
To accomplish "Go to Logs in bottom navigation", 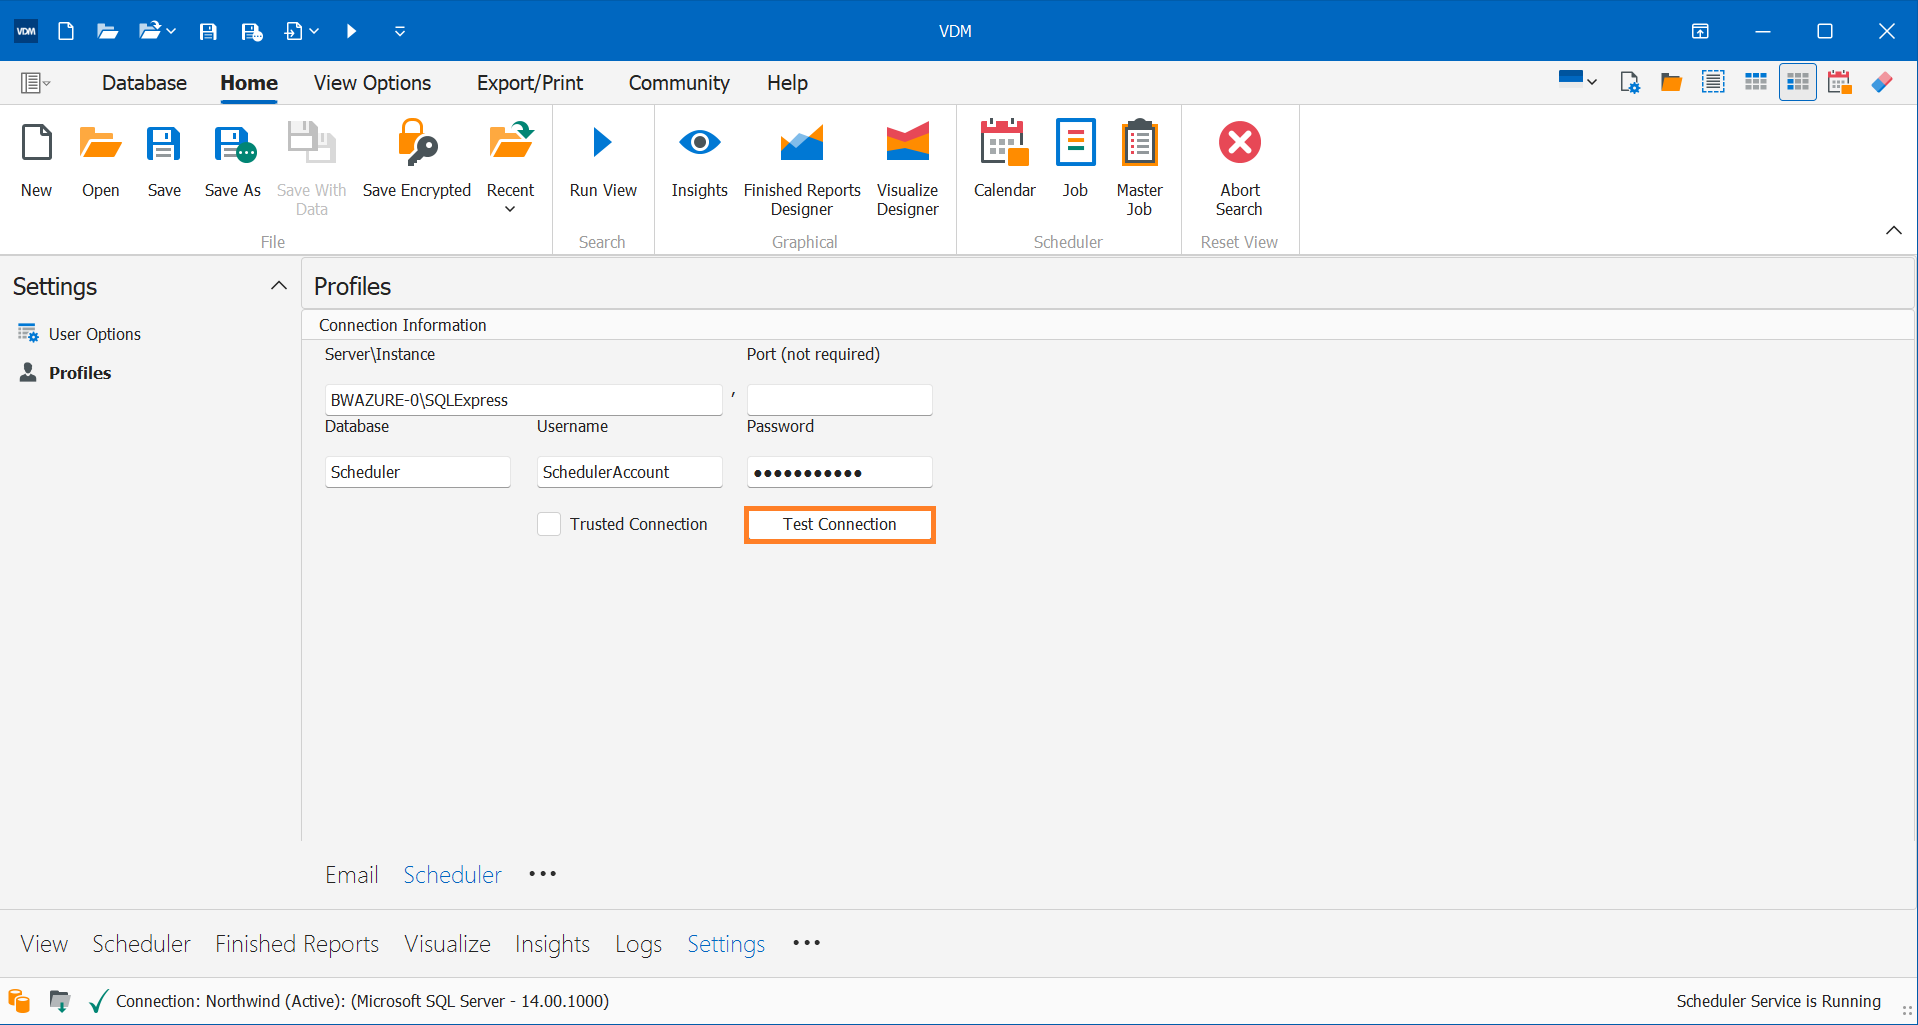I will point(638,944).
